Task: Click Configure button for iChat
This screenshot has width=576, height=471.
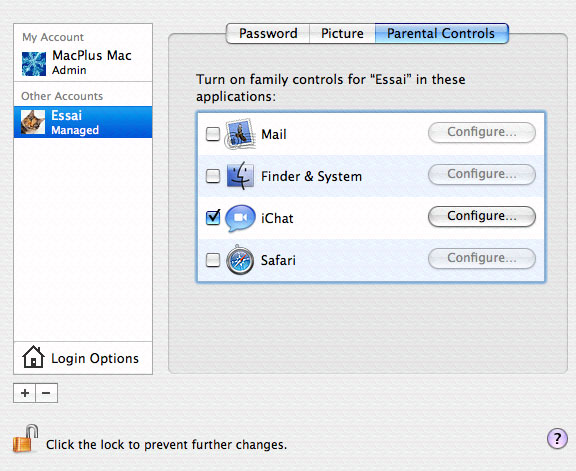Action: (x=482, y=216)
